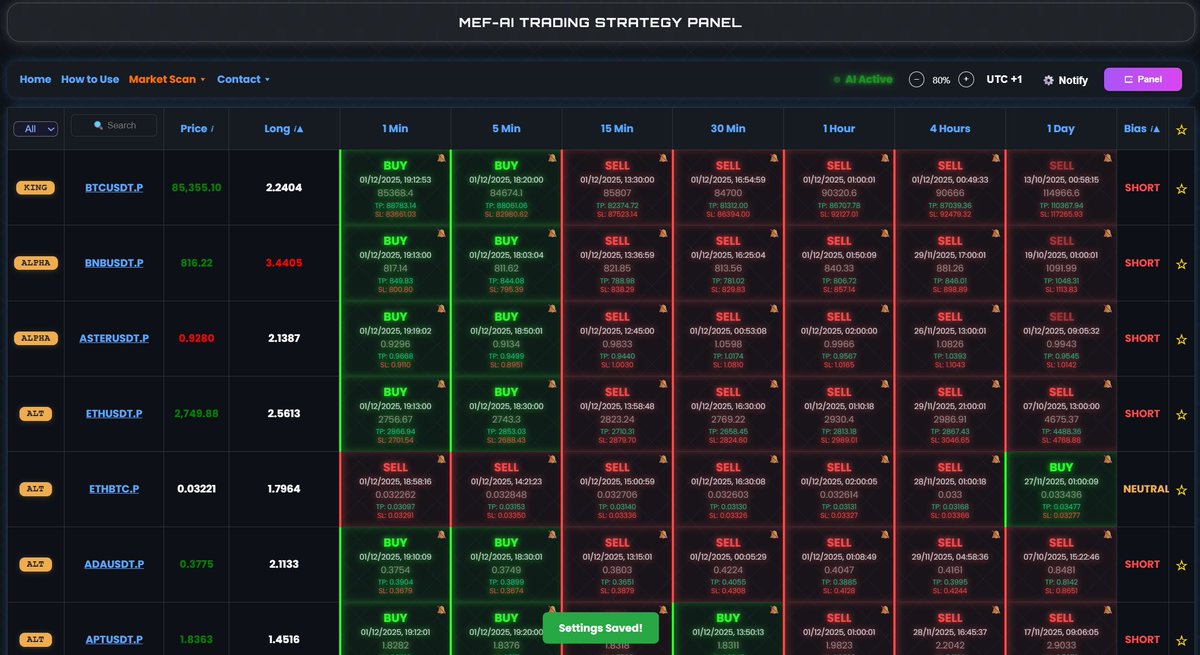Click the purple Panel button

pyautogui.click(x=1143, y=78)
